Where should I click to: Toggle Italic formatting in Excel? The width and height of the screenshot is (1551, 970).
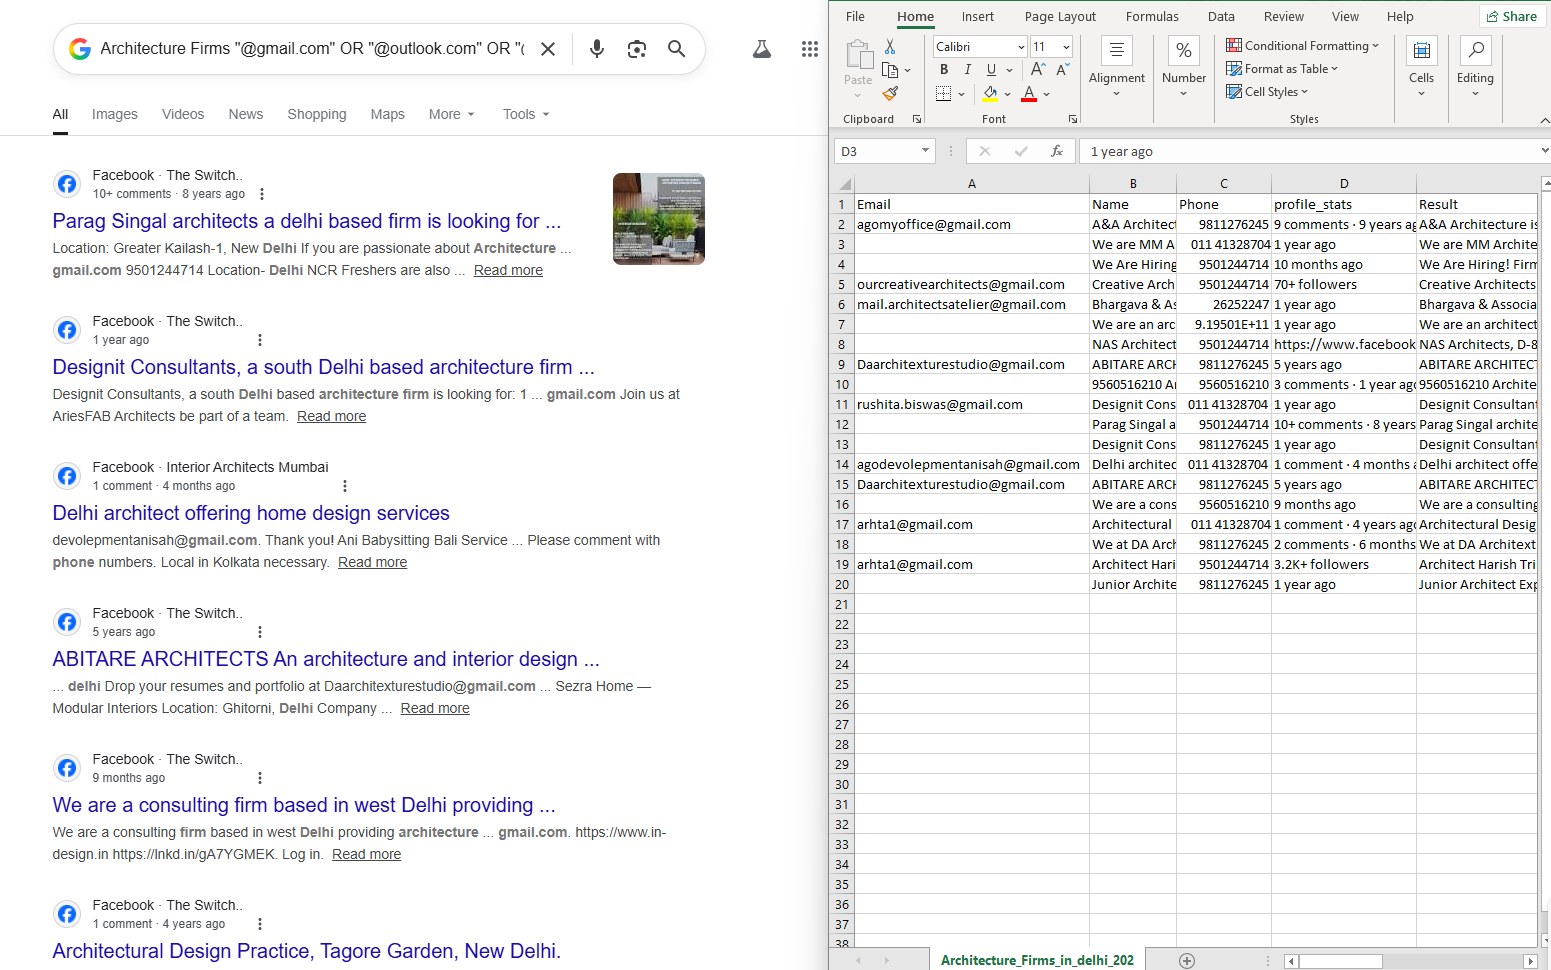[967, 70]
